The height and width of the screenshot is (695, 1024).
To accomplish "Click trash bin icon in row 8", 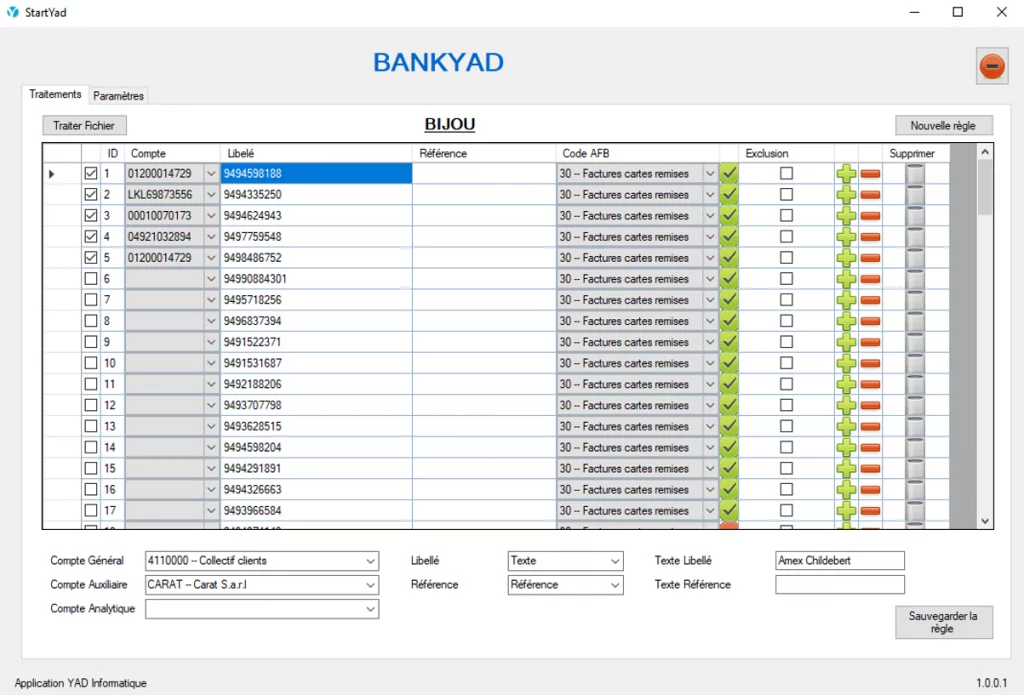I will point(914,321).
